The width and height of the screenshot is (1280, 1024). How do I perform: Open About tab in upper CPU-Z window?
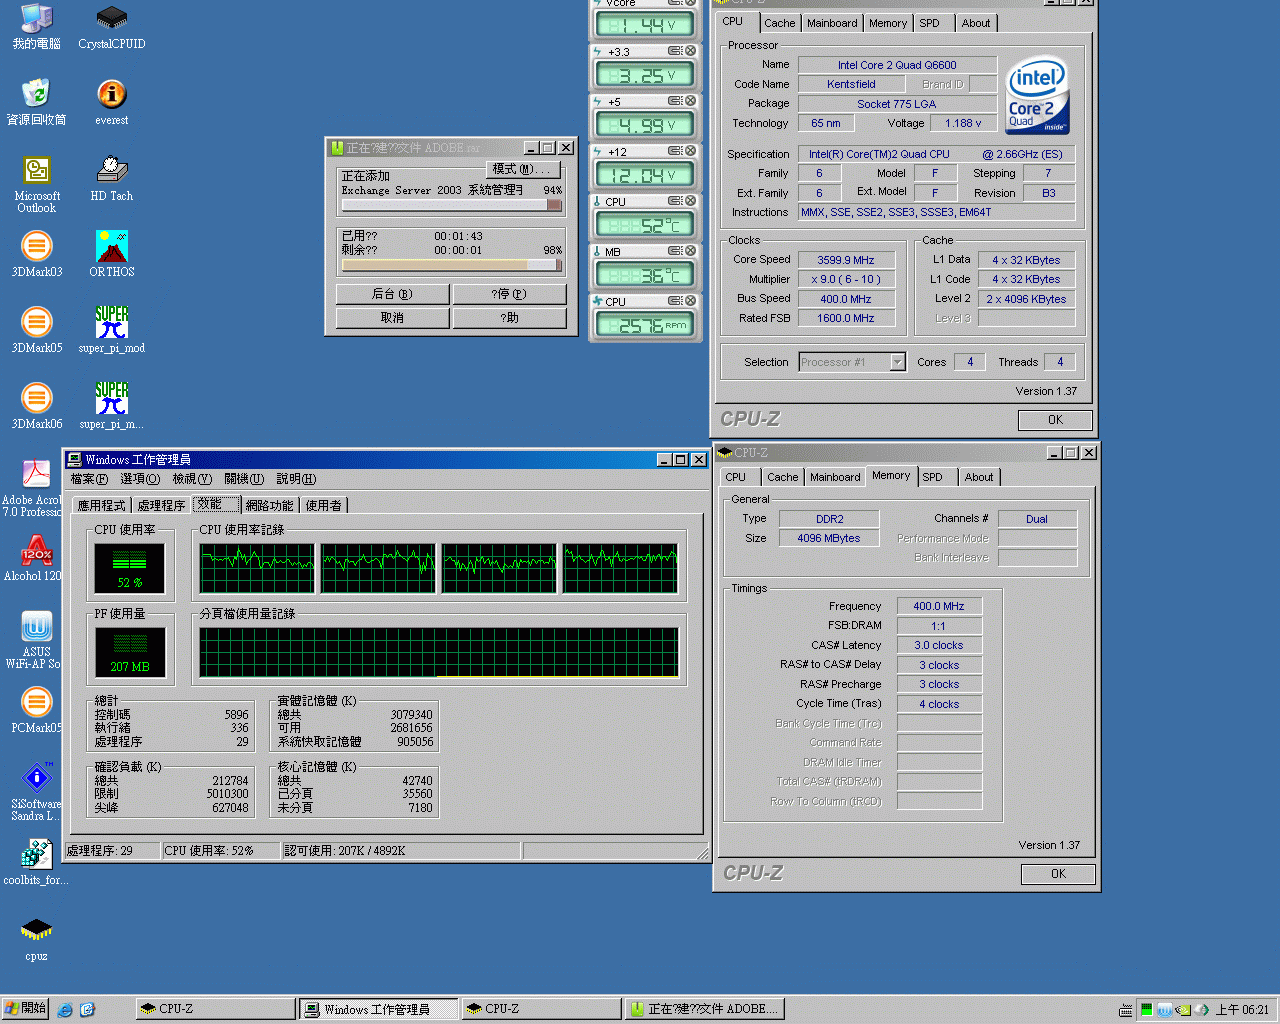(x=976, y=23)
